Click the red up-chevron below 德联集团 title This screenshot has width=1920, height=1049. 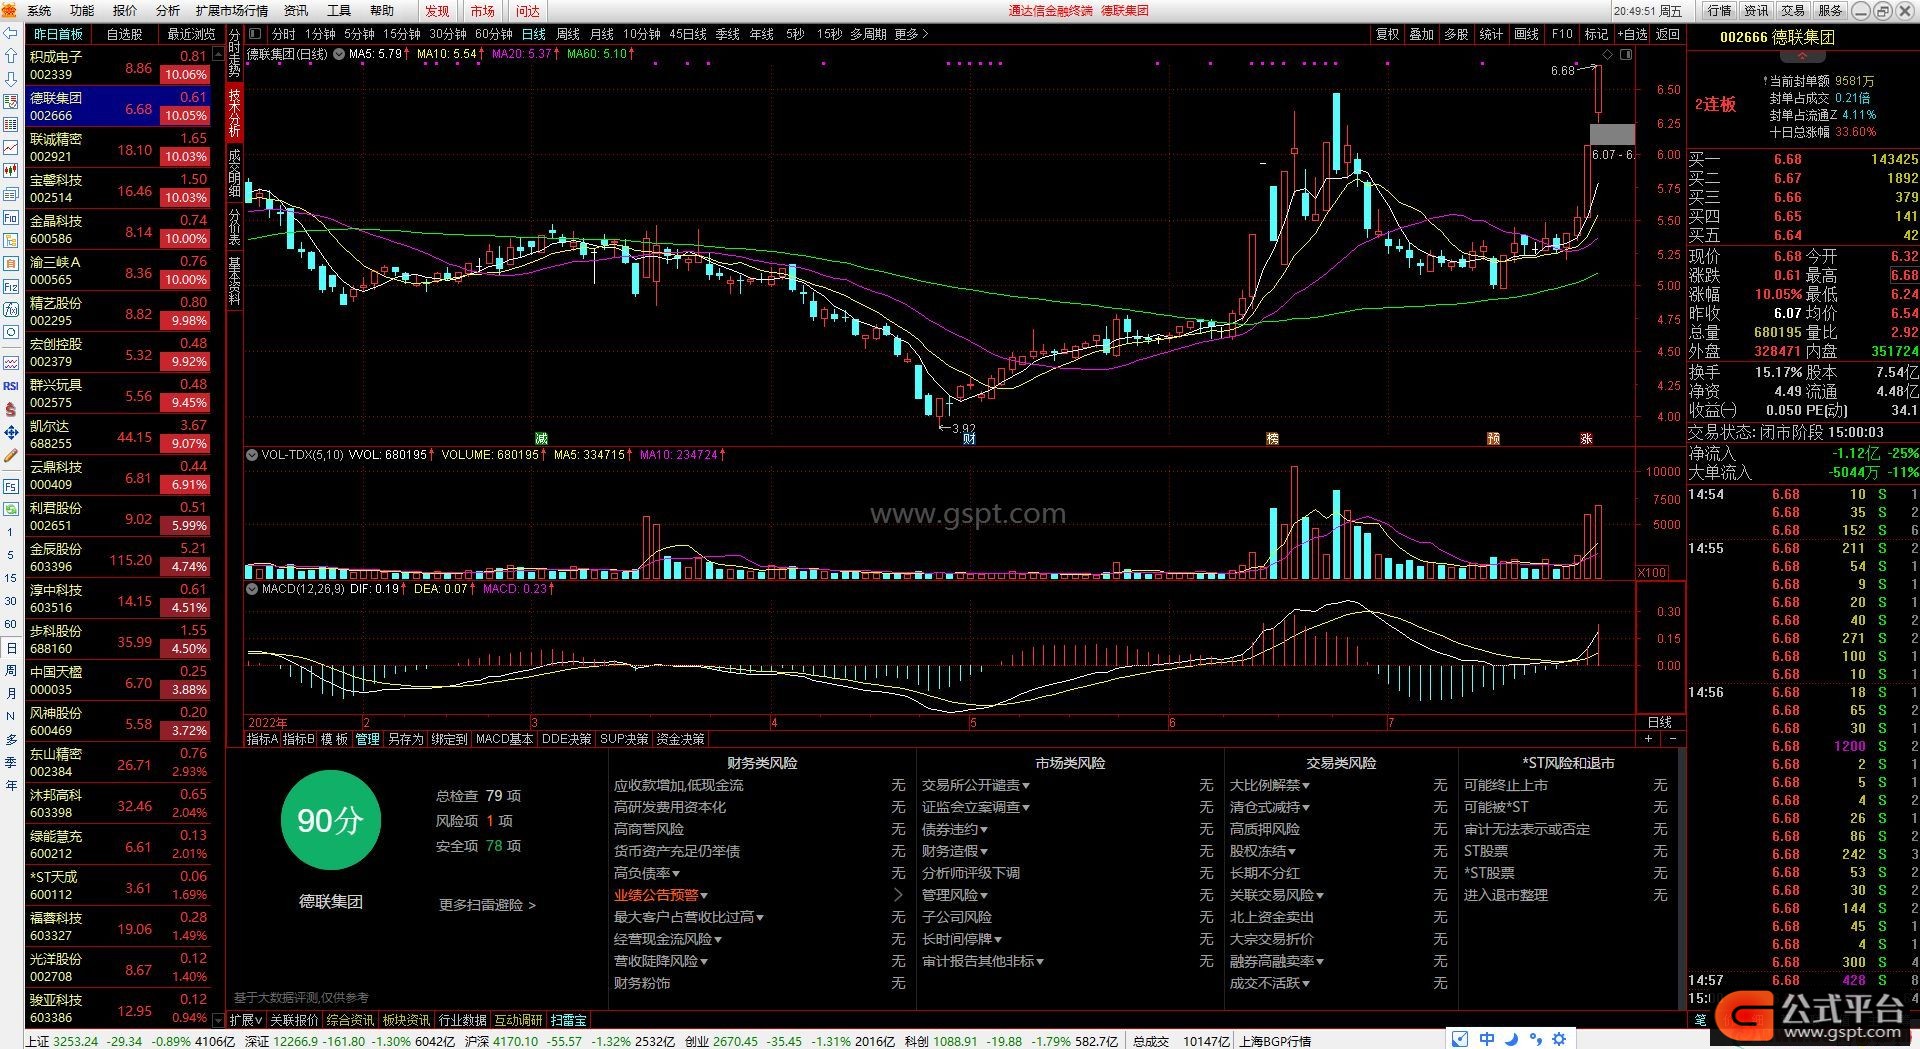(1802, 57)
